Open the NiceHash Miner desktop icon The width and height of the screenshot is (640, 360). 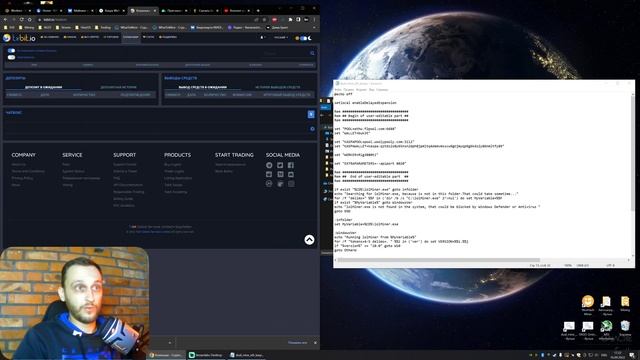coord(588,305)
